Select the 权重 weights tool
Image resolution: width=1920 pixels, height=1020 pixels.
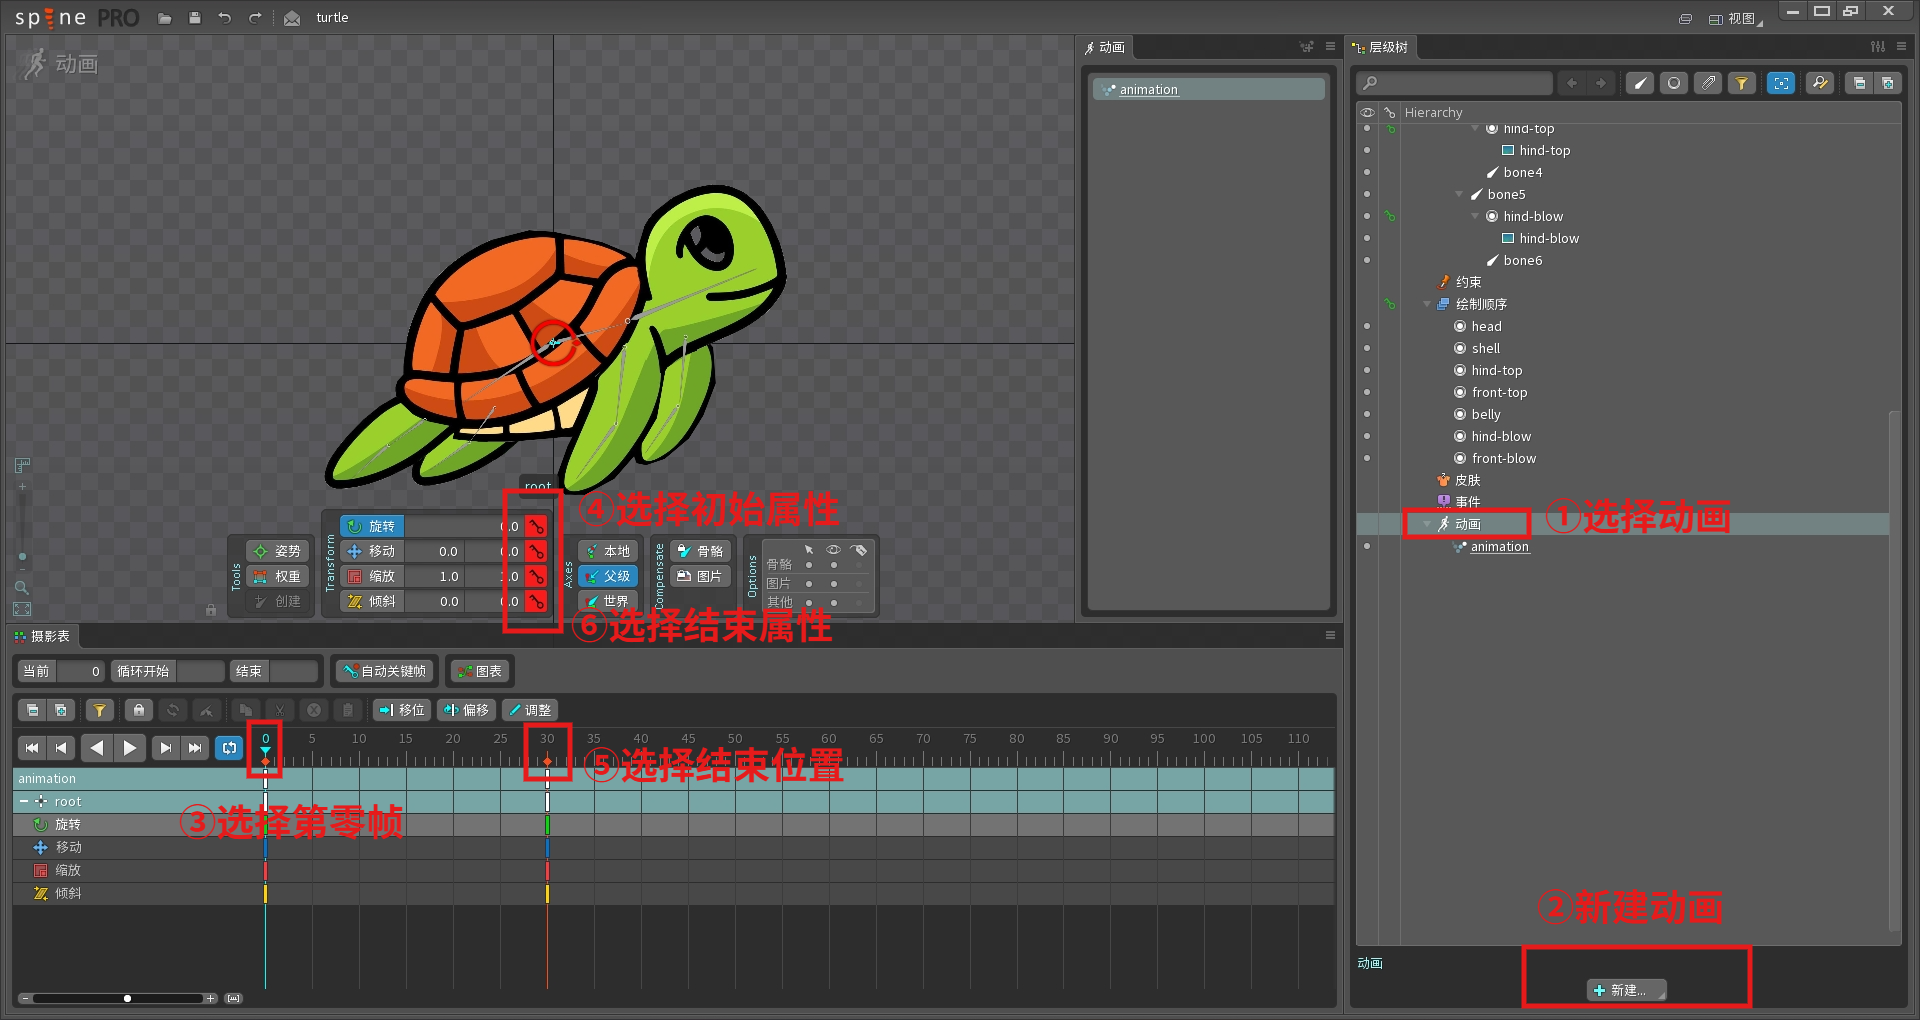coord(277,576)
